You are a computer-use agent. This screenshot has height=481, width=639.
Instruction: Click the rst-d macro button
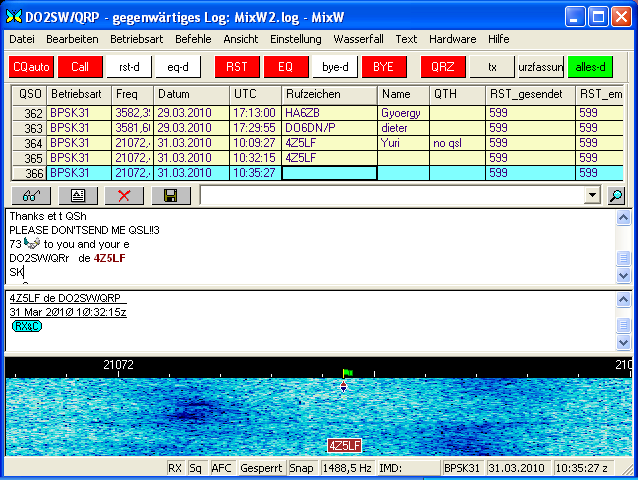[129, 67]
